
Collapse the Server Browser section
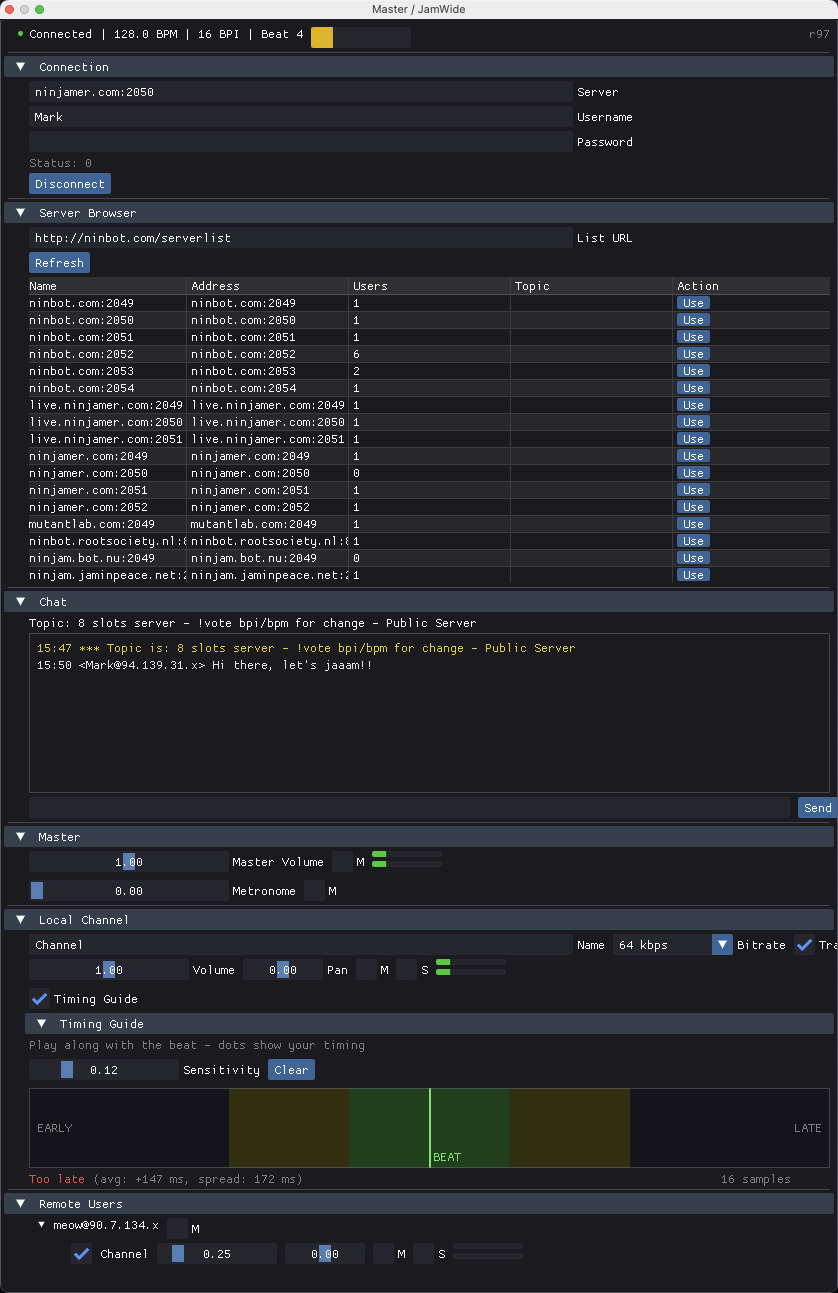pyautogui.click(x=20, y=212)
